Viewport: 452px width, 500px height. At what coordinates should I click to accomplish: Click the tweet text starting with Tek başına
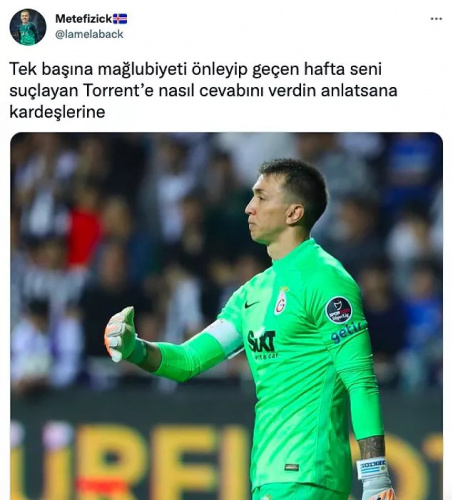[x=203, y=90]
